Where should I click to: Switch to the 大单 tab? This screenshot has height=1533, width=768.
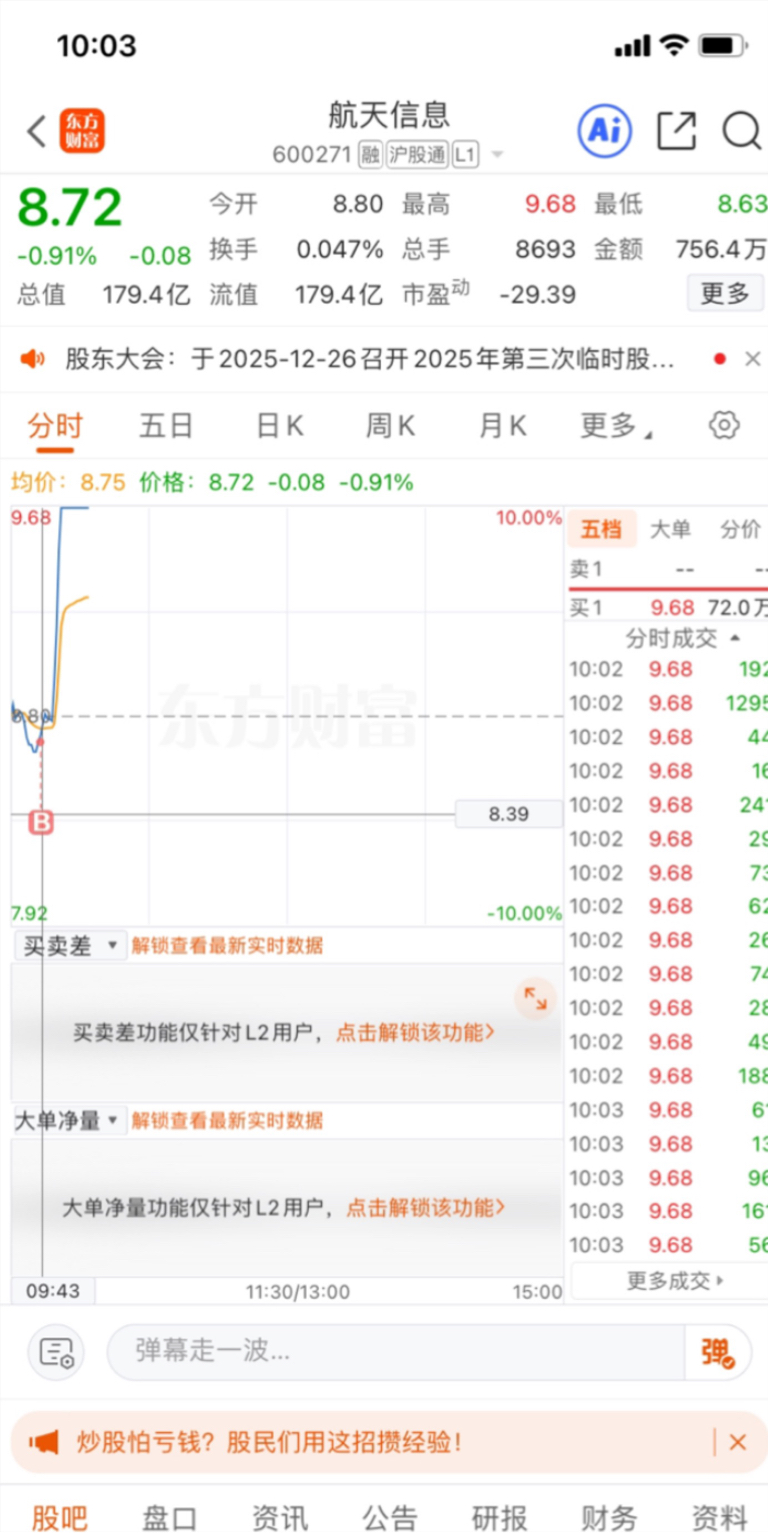670,529
